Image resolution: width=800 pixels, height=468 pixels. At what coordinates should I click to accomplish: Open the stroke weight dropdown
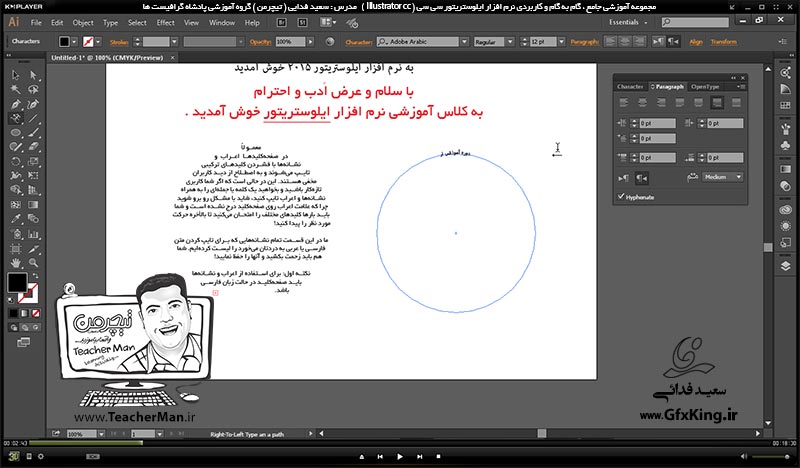(x=174, y=42)
